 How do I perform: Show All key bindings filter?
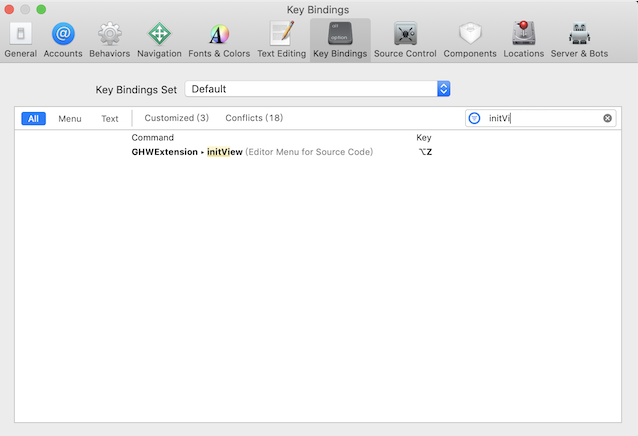(x=33, y=118)
